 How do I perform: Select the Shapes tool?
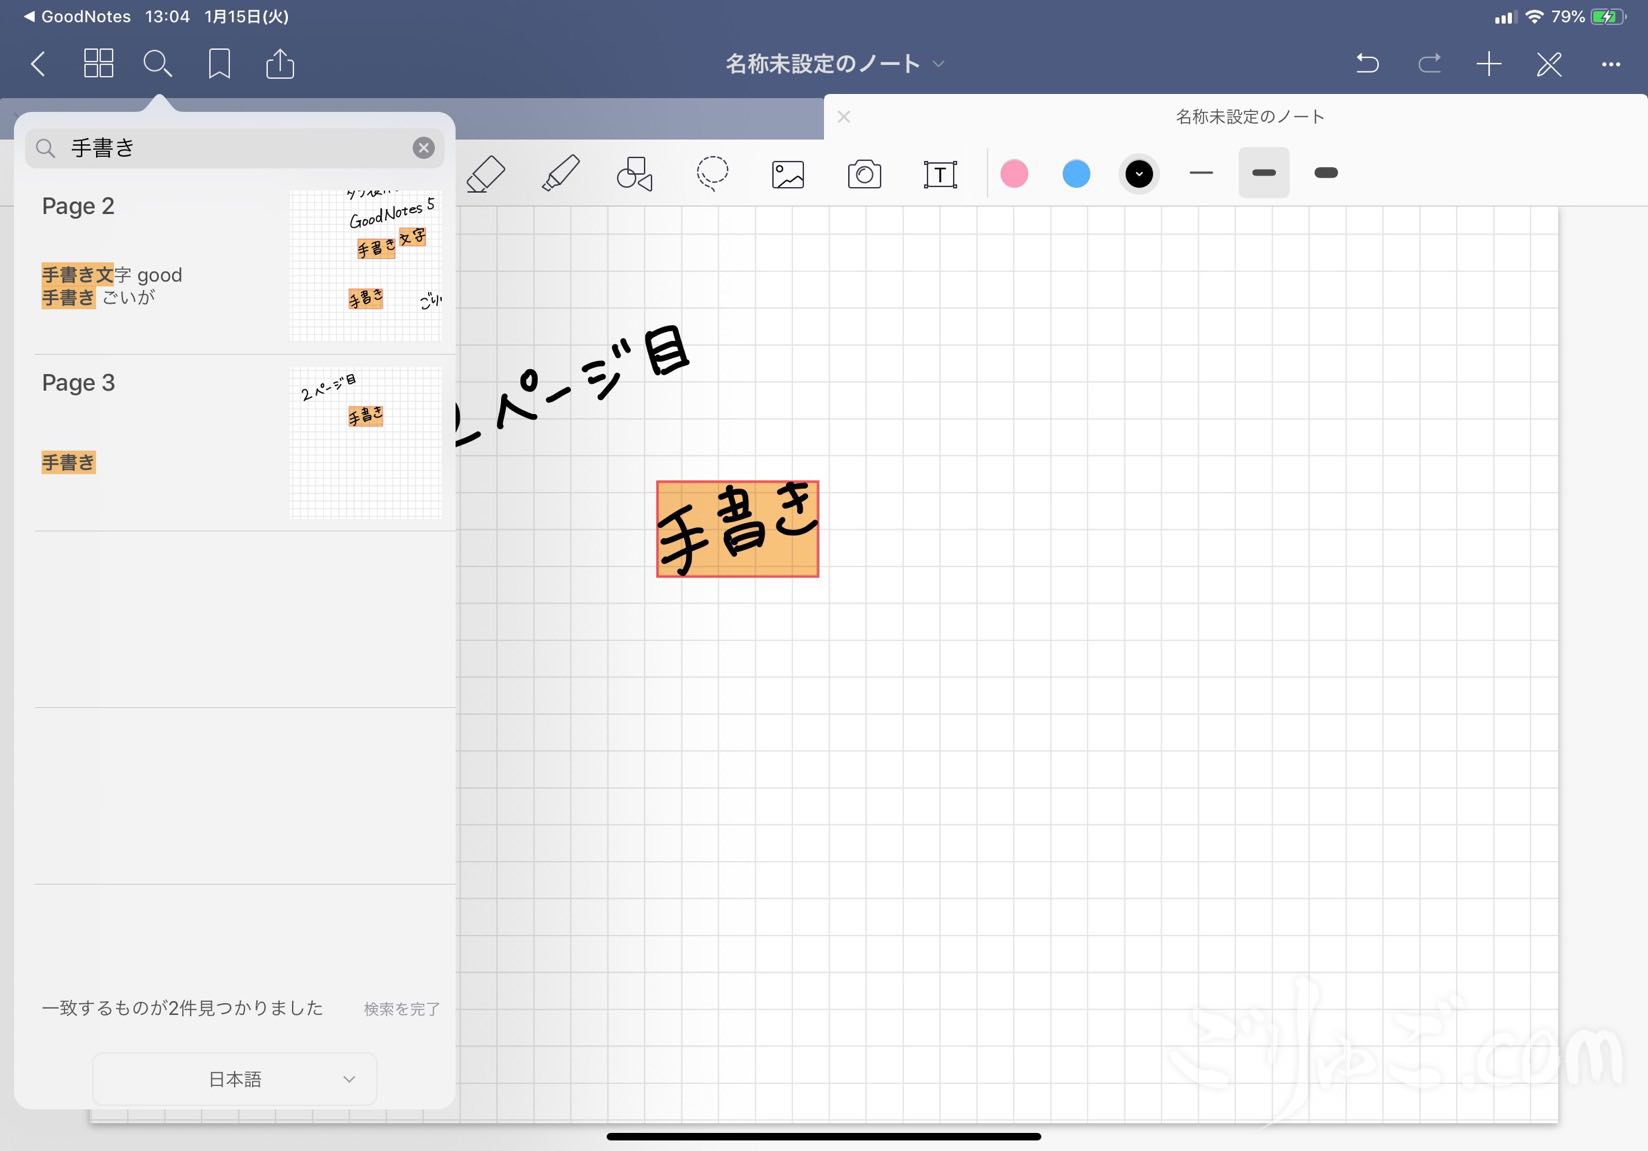(x=634, y=174)
